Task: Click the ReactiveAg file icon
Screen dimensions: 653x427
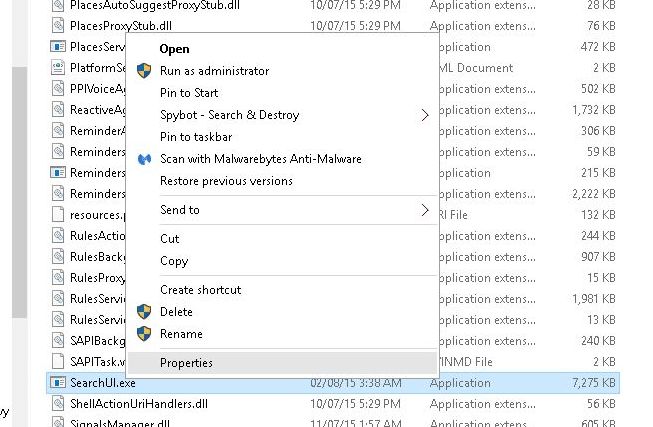Action: (58, 109)
